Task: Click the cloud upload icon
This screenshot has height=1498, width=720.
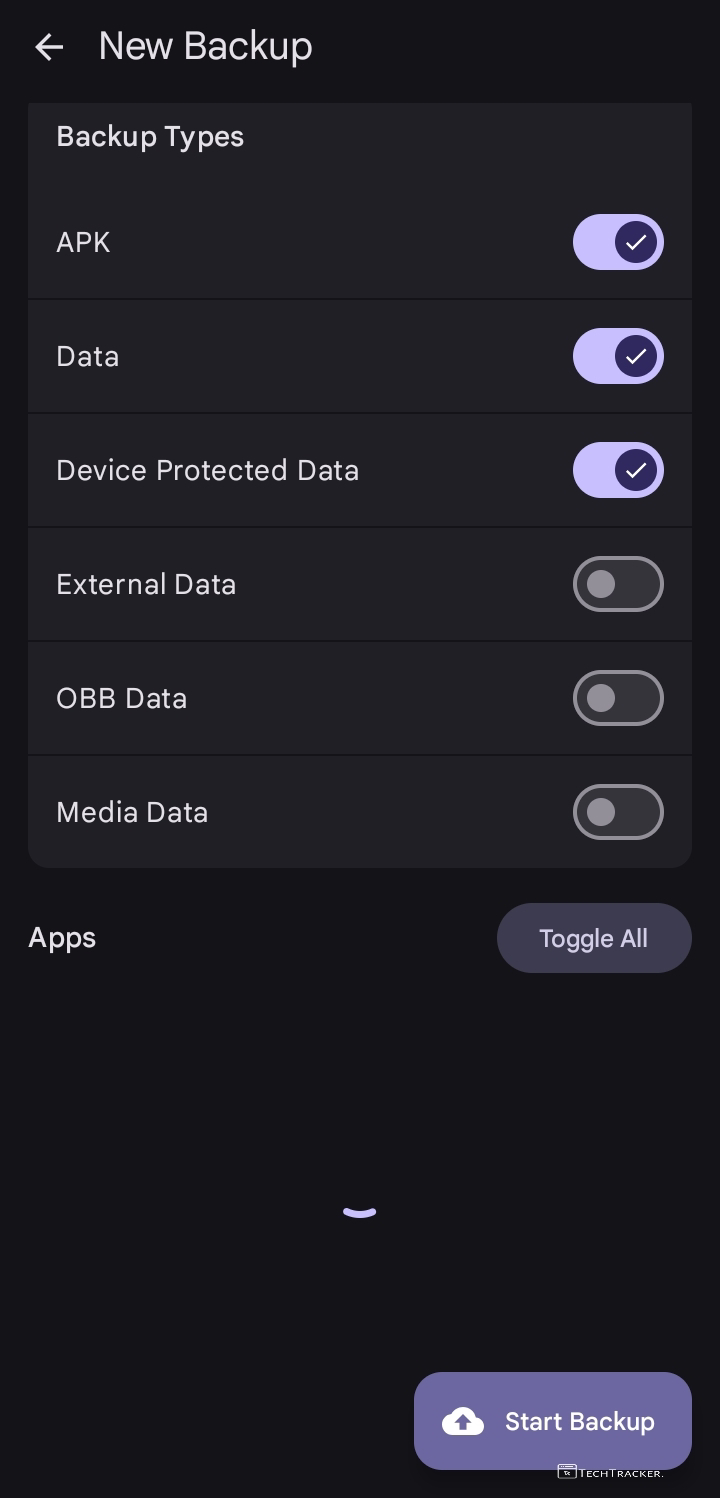Action: click(463, 1421)
